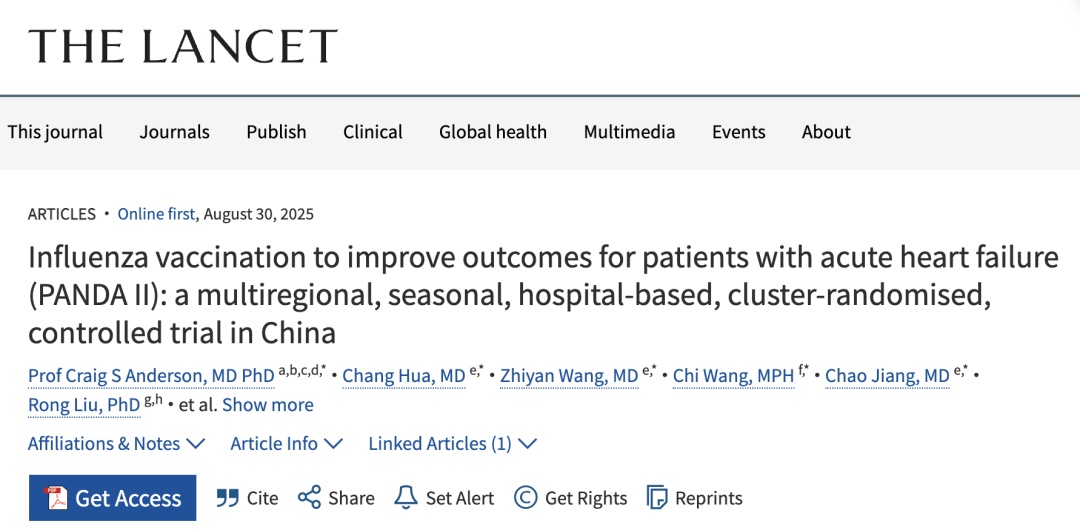Open author Rong Liu, PhD link
The width and height of the screenshot is (1080, 530).
pos(84,405)
